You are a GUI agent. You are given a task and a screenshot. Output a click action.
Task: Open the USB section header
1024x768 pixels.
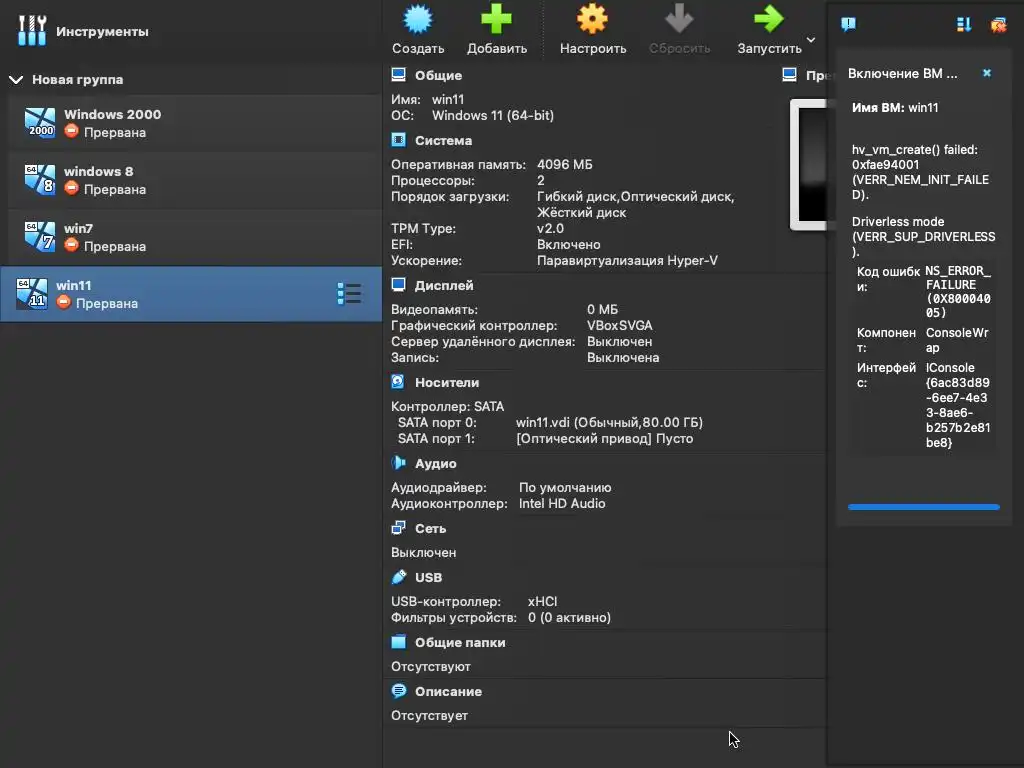pos(428,577)
